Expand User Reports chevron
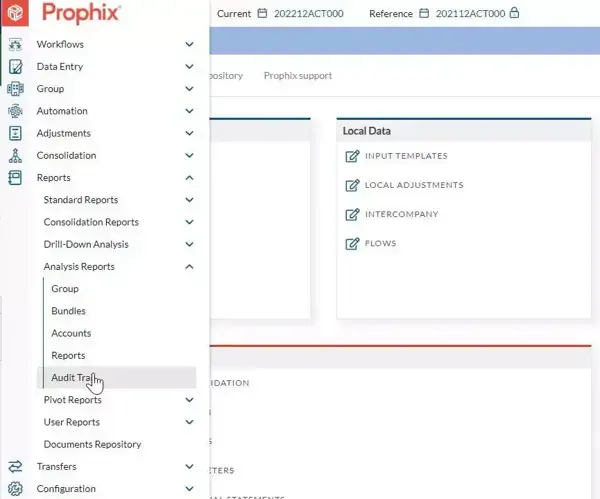600x499 pixels. pos(189,422)
